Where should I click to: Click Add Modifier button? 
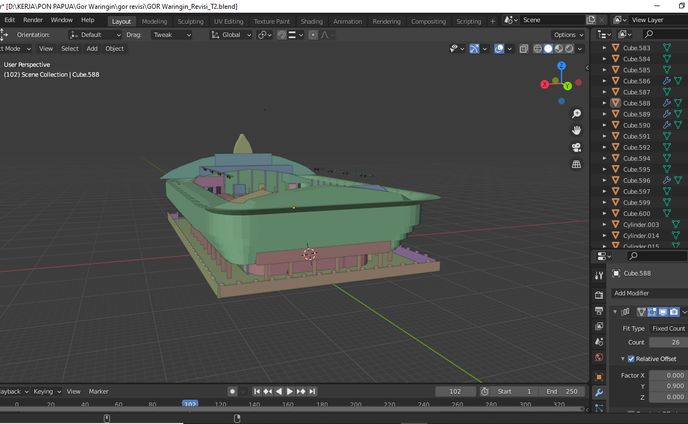[649, 293]
